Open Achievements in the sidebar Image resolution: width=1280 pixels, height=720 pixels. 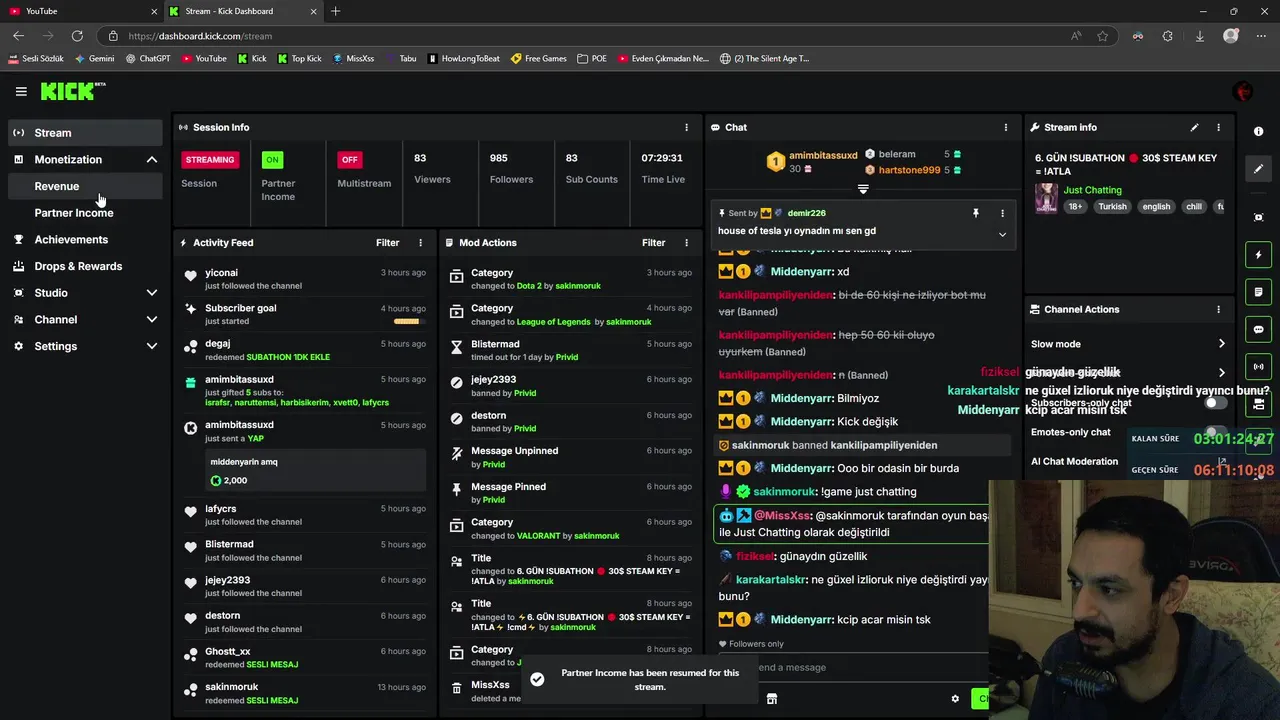(x=85, y=240)
